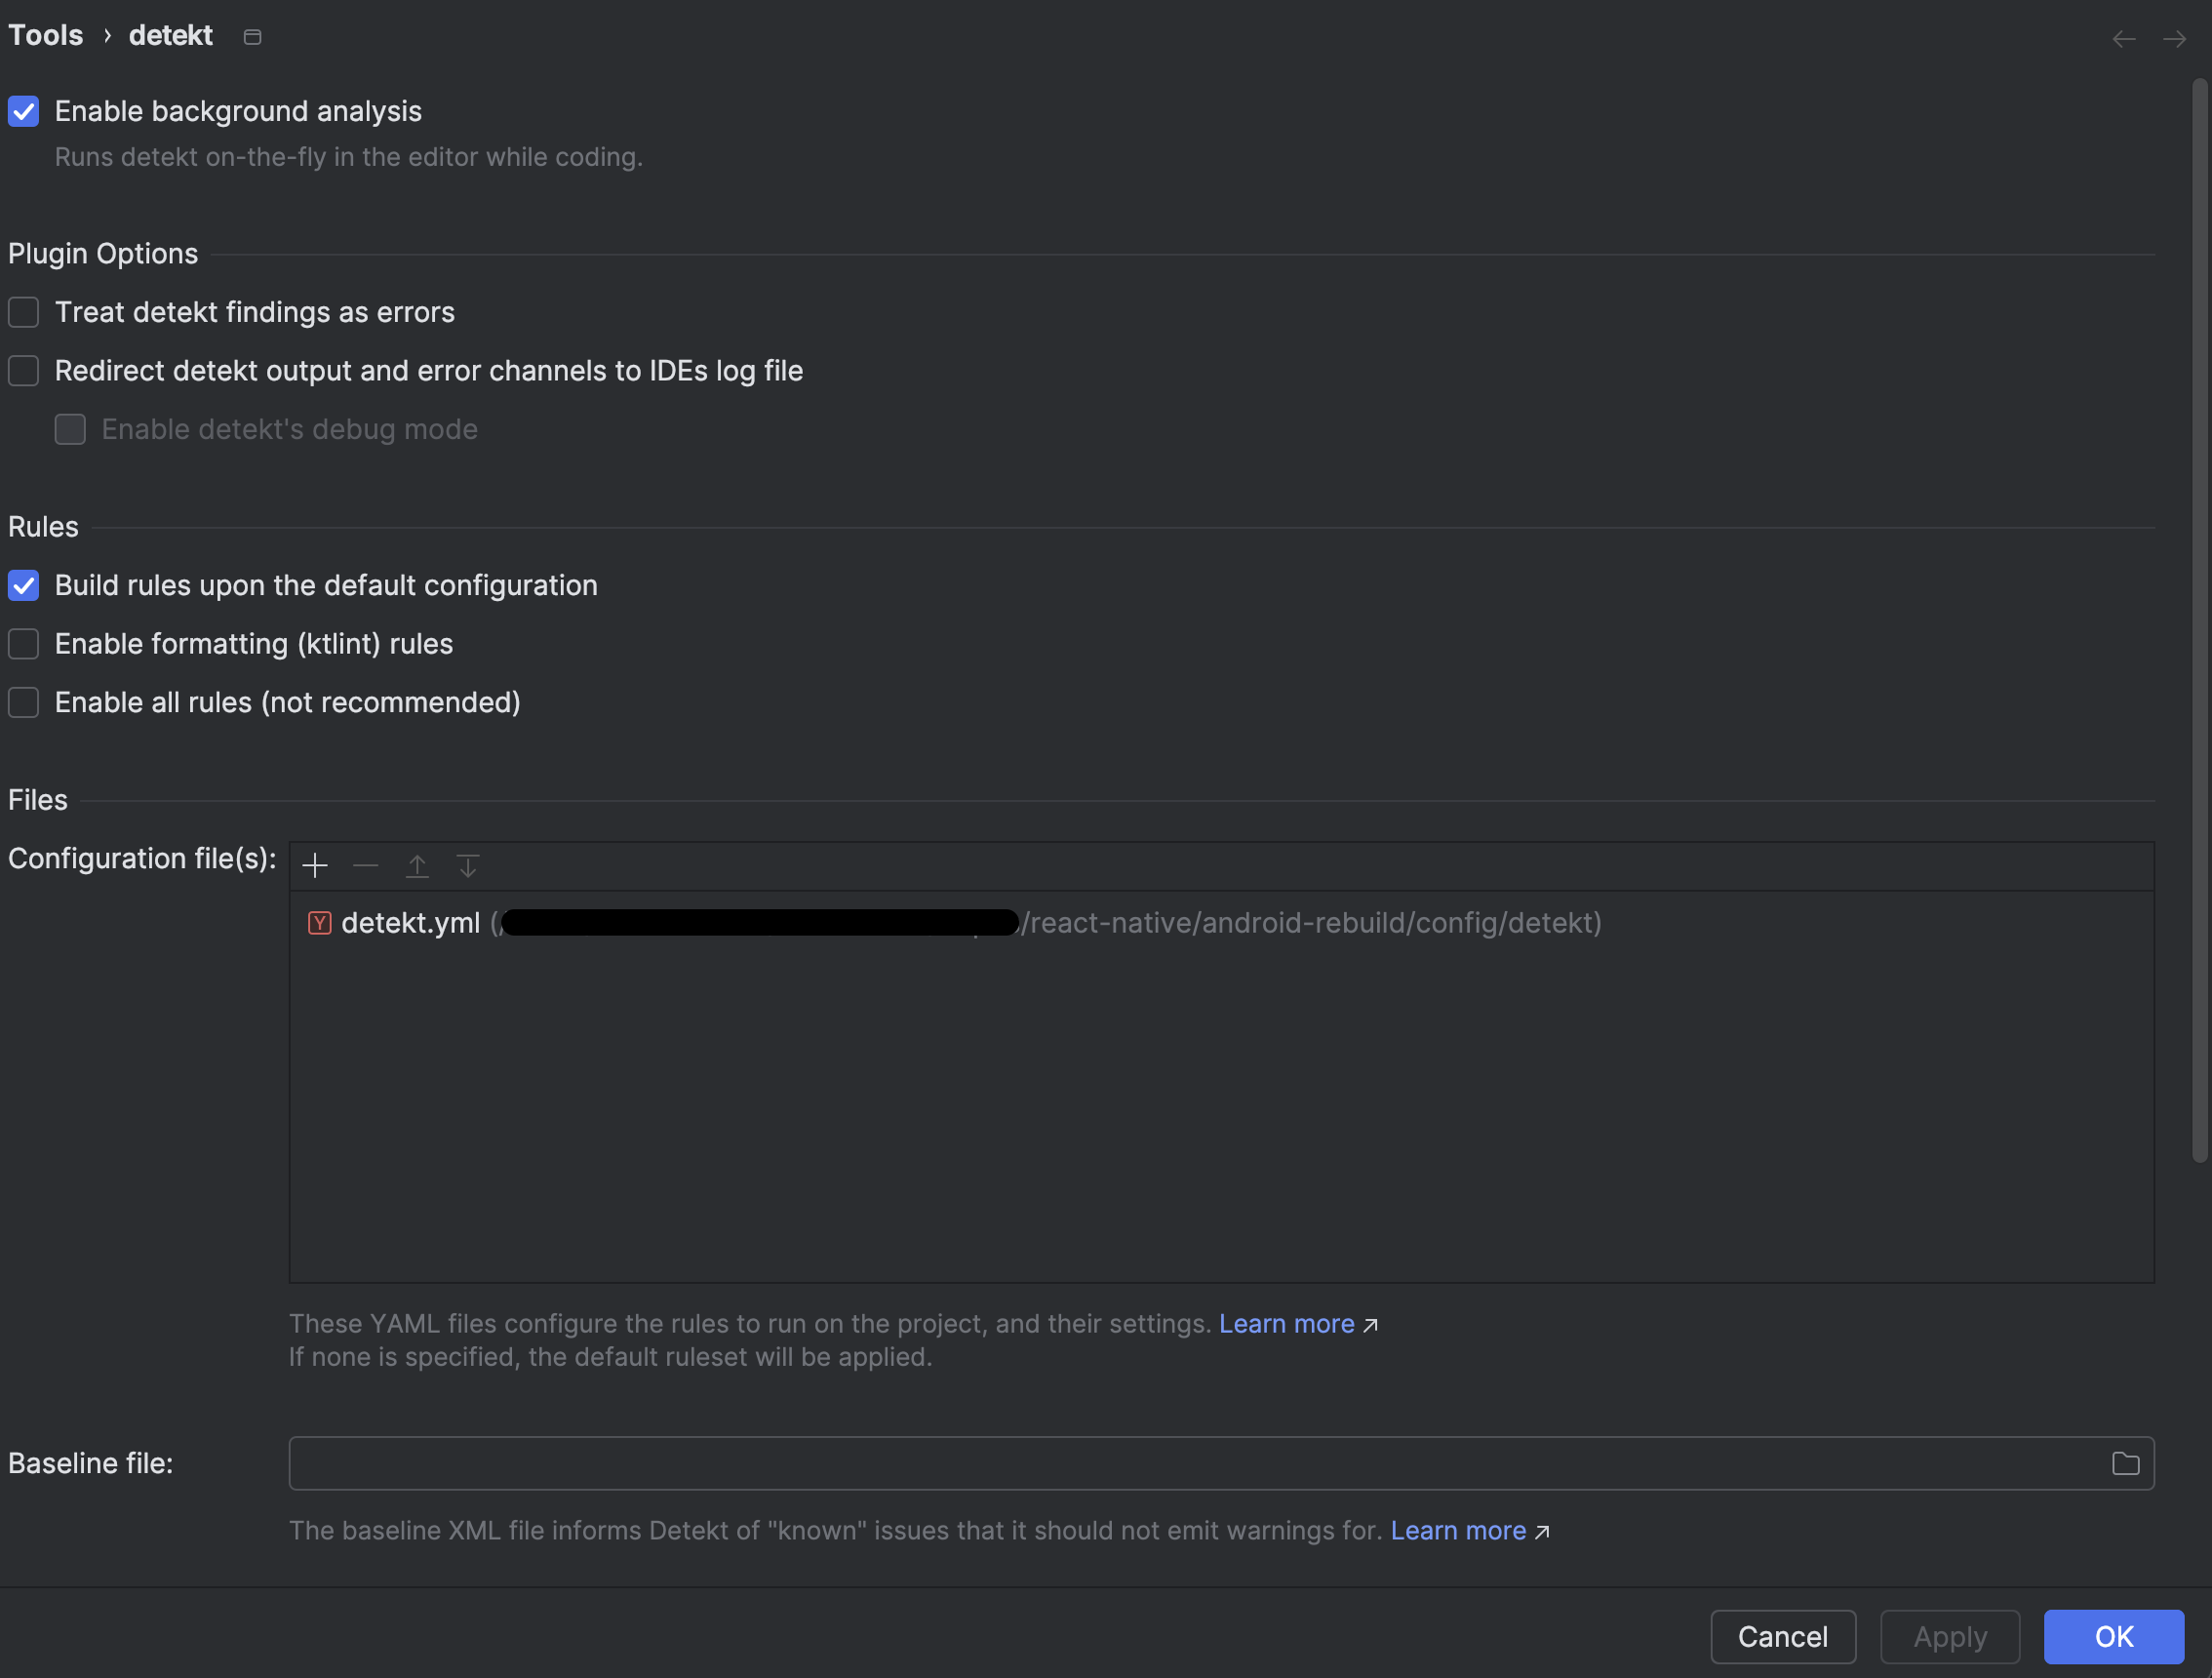2212x1678 pixels.
Task: Click the Baseline file label
Action: (91, 1464)
